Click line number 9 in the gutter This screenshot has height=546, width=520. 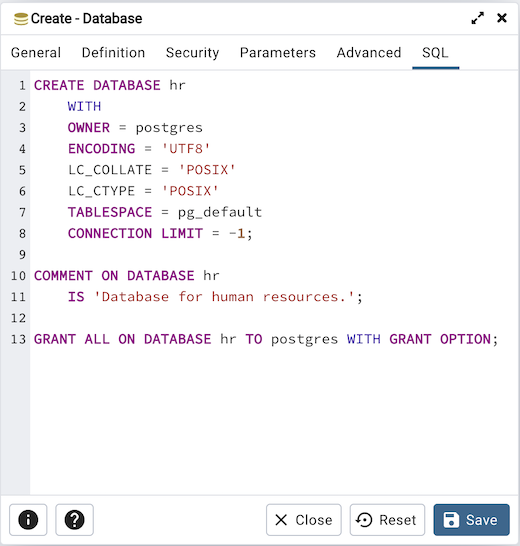tap(22, 255)
